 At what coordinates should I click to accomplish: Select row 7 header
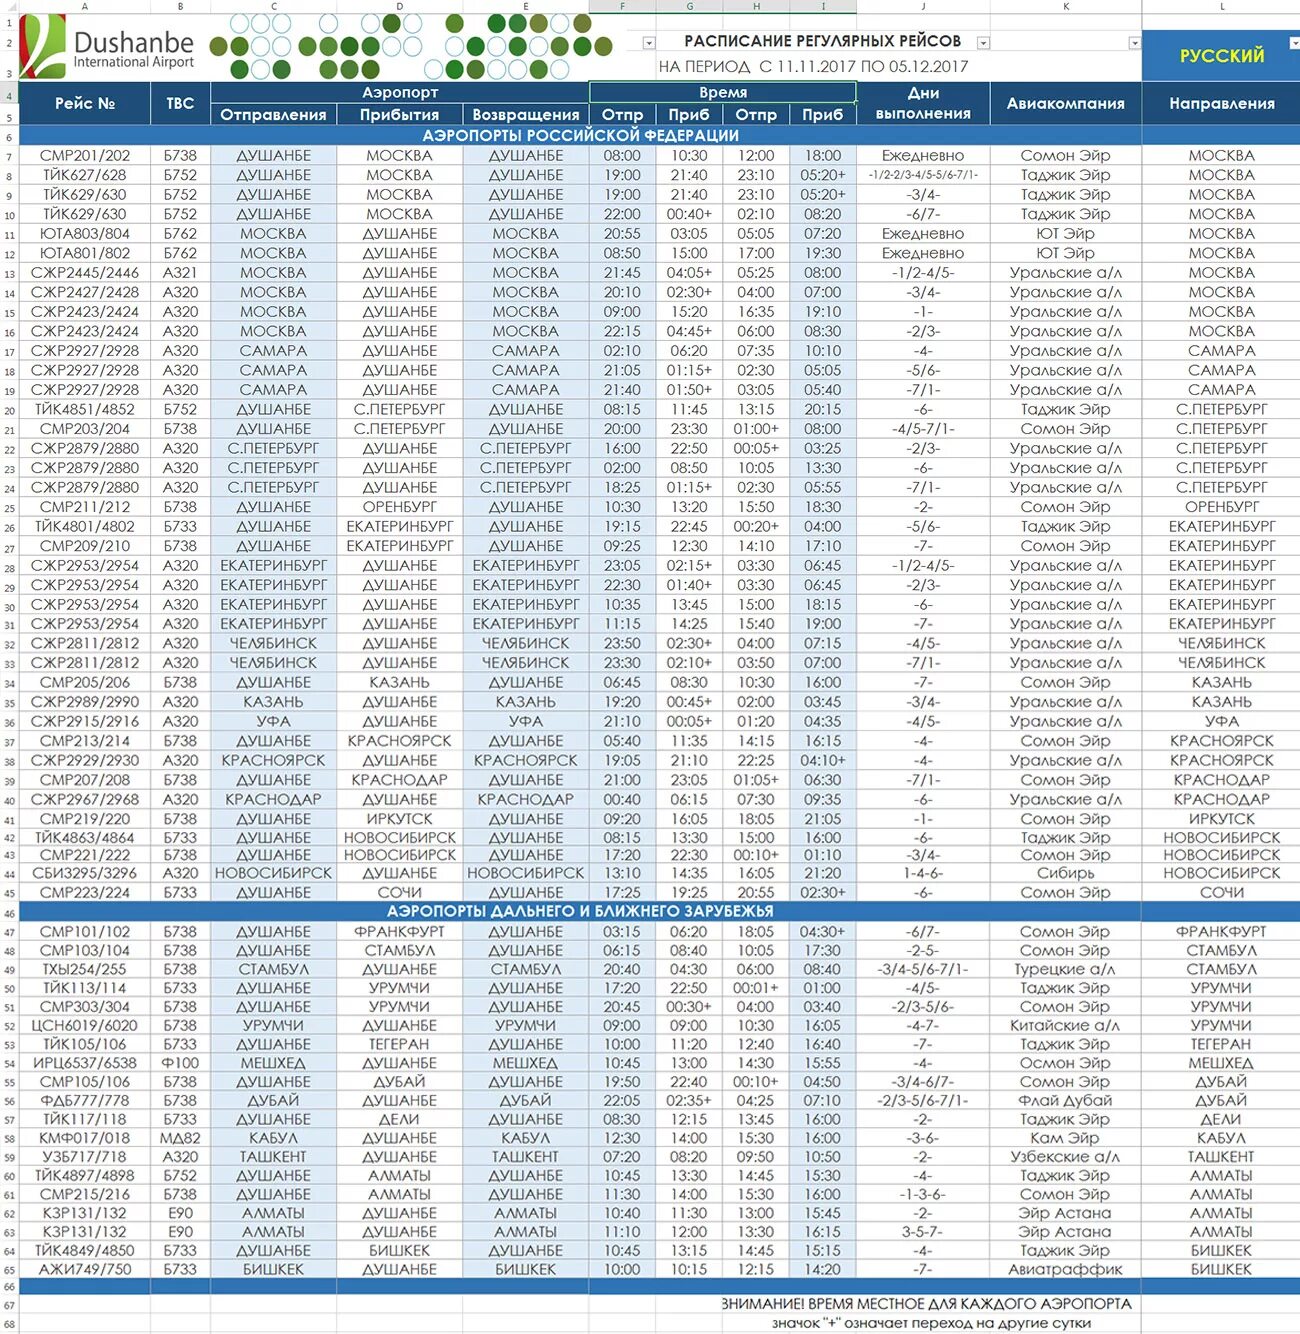(x=9, y=156)
